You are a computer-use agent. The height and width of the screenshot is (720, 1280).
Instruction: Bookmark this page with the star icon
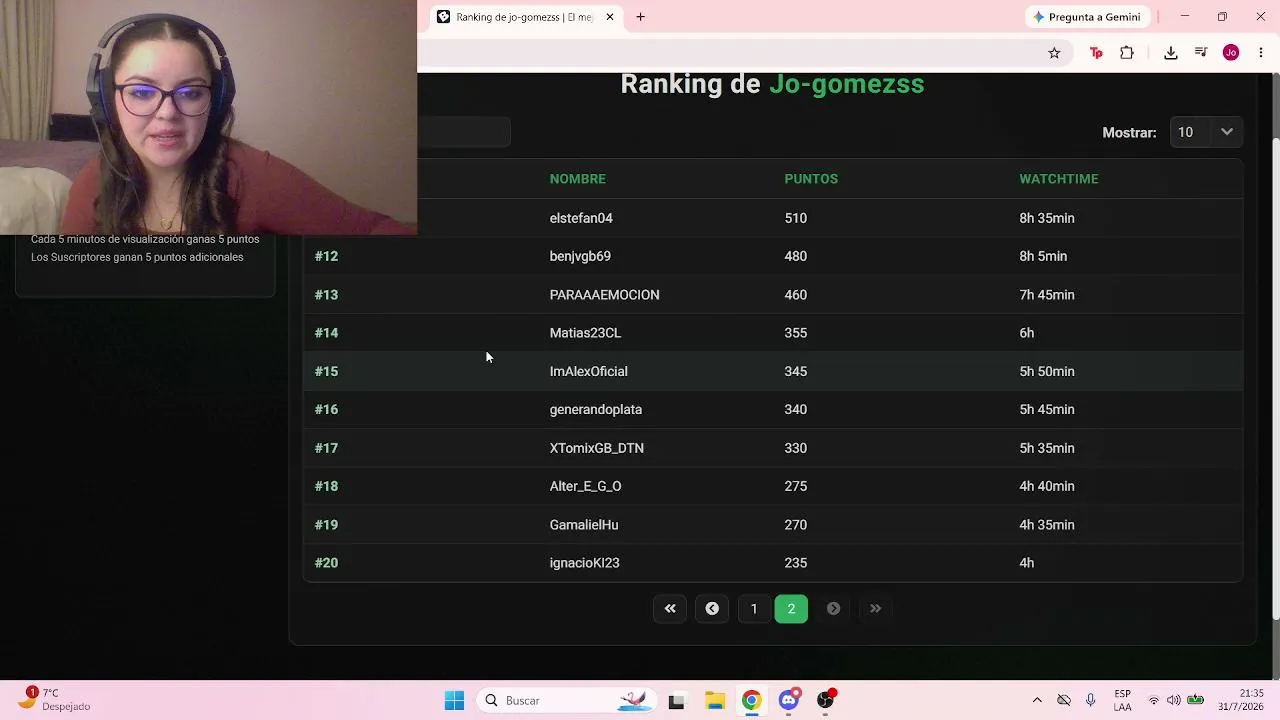click(1054, 53)
